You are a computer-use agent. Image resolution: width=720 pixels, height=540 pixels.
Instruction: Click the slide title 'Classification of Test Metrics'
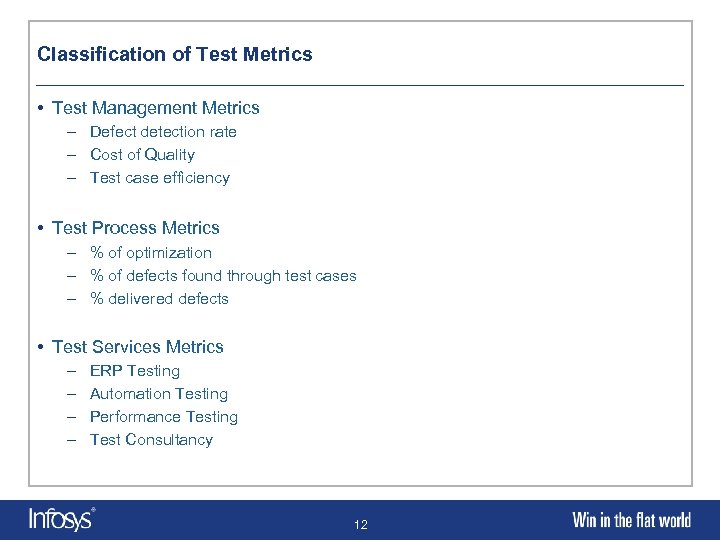175,54
